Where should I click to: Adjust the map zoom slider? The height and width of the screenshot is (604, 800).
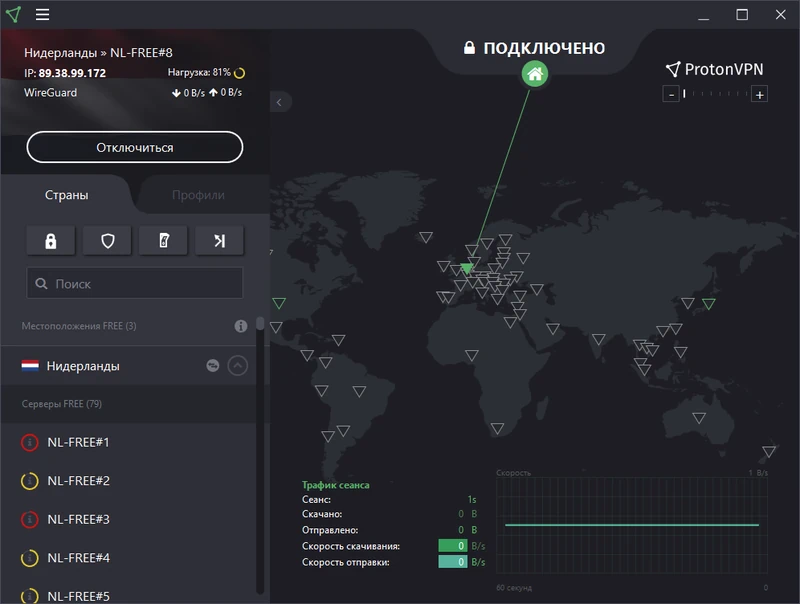click(x=715, y=95)
